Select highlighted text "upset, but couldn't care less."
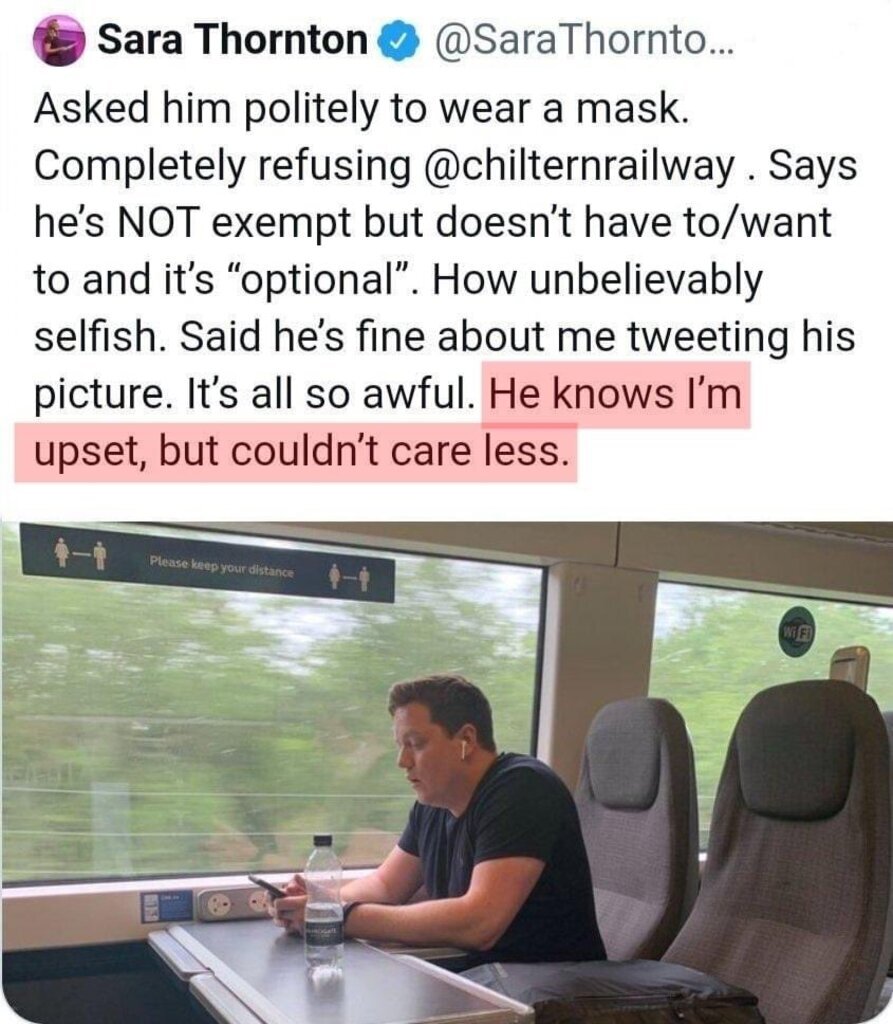 click(x=297, y=452)
